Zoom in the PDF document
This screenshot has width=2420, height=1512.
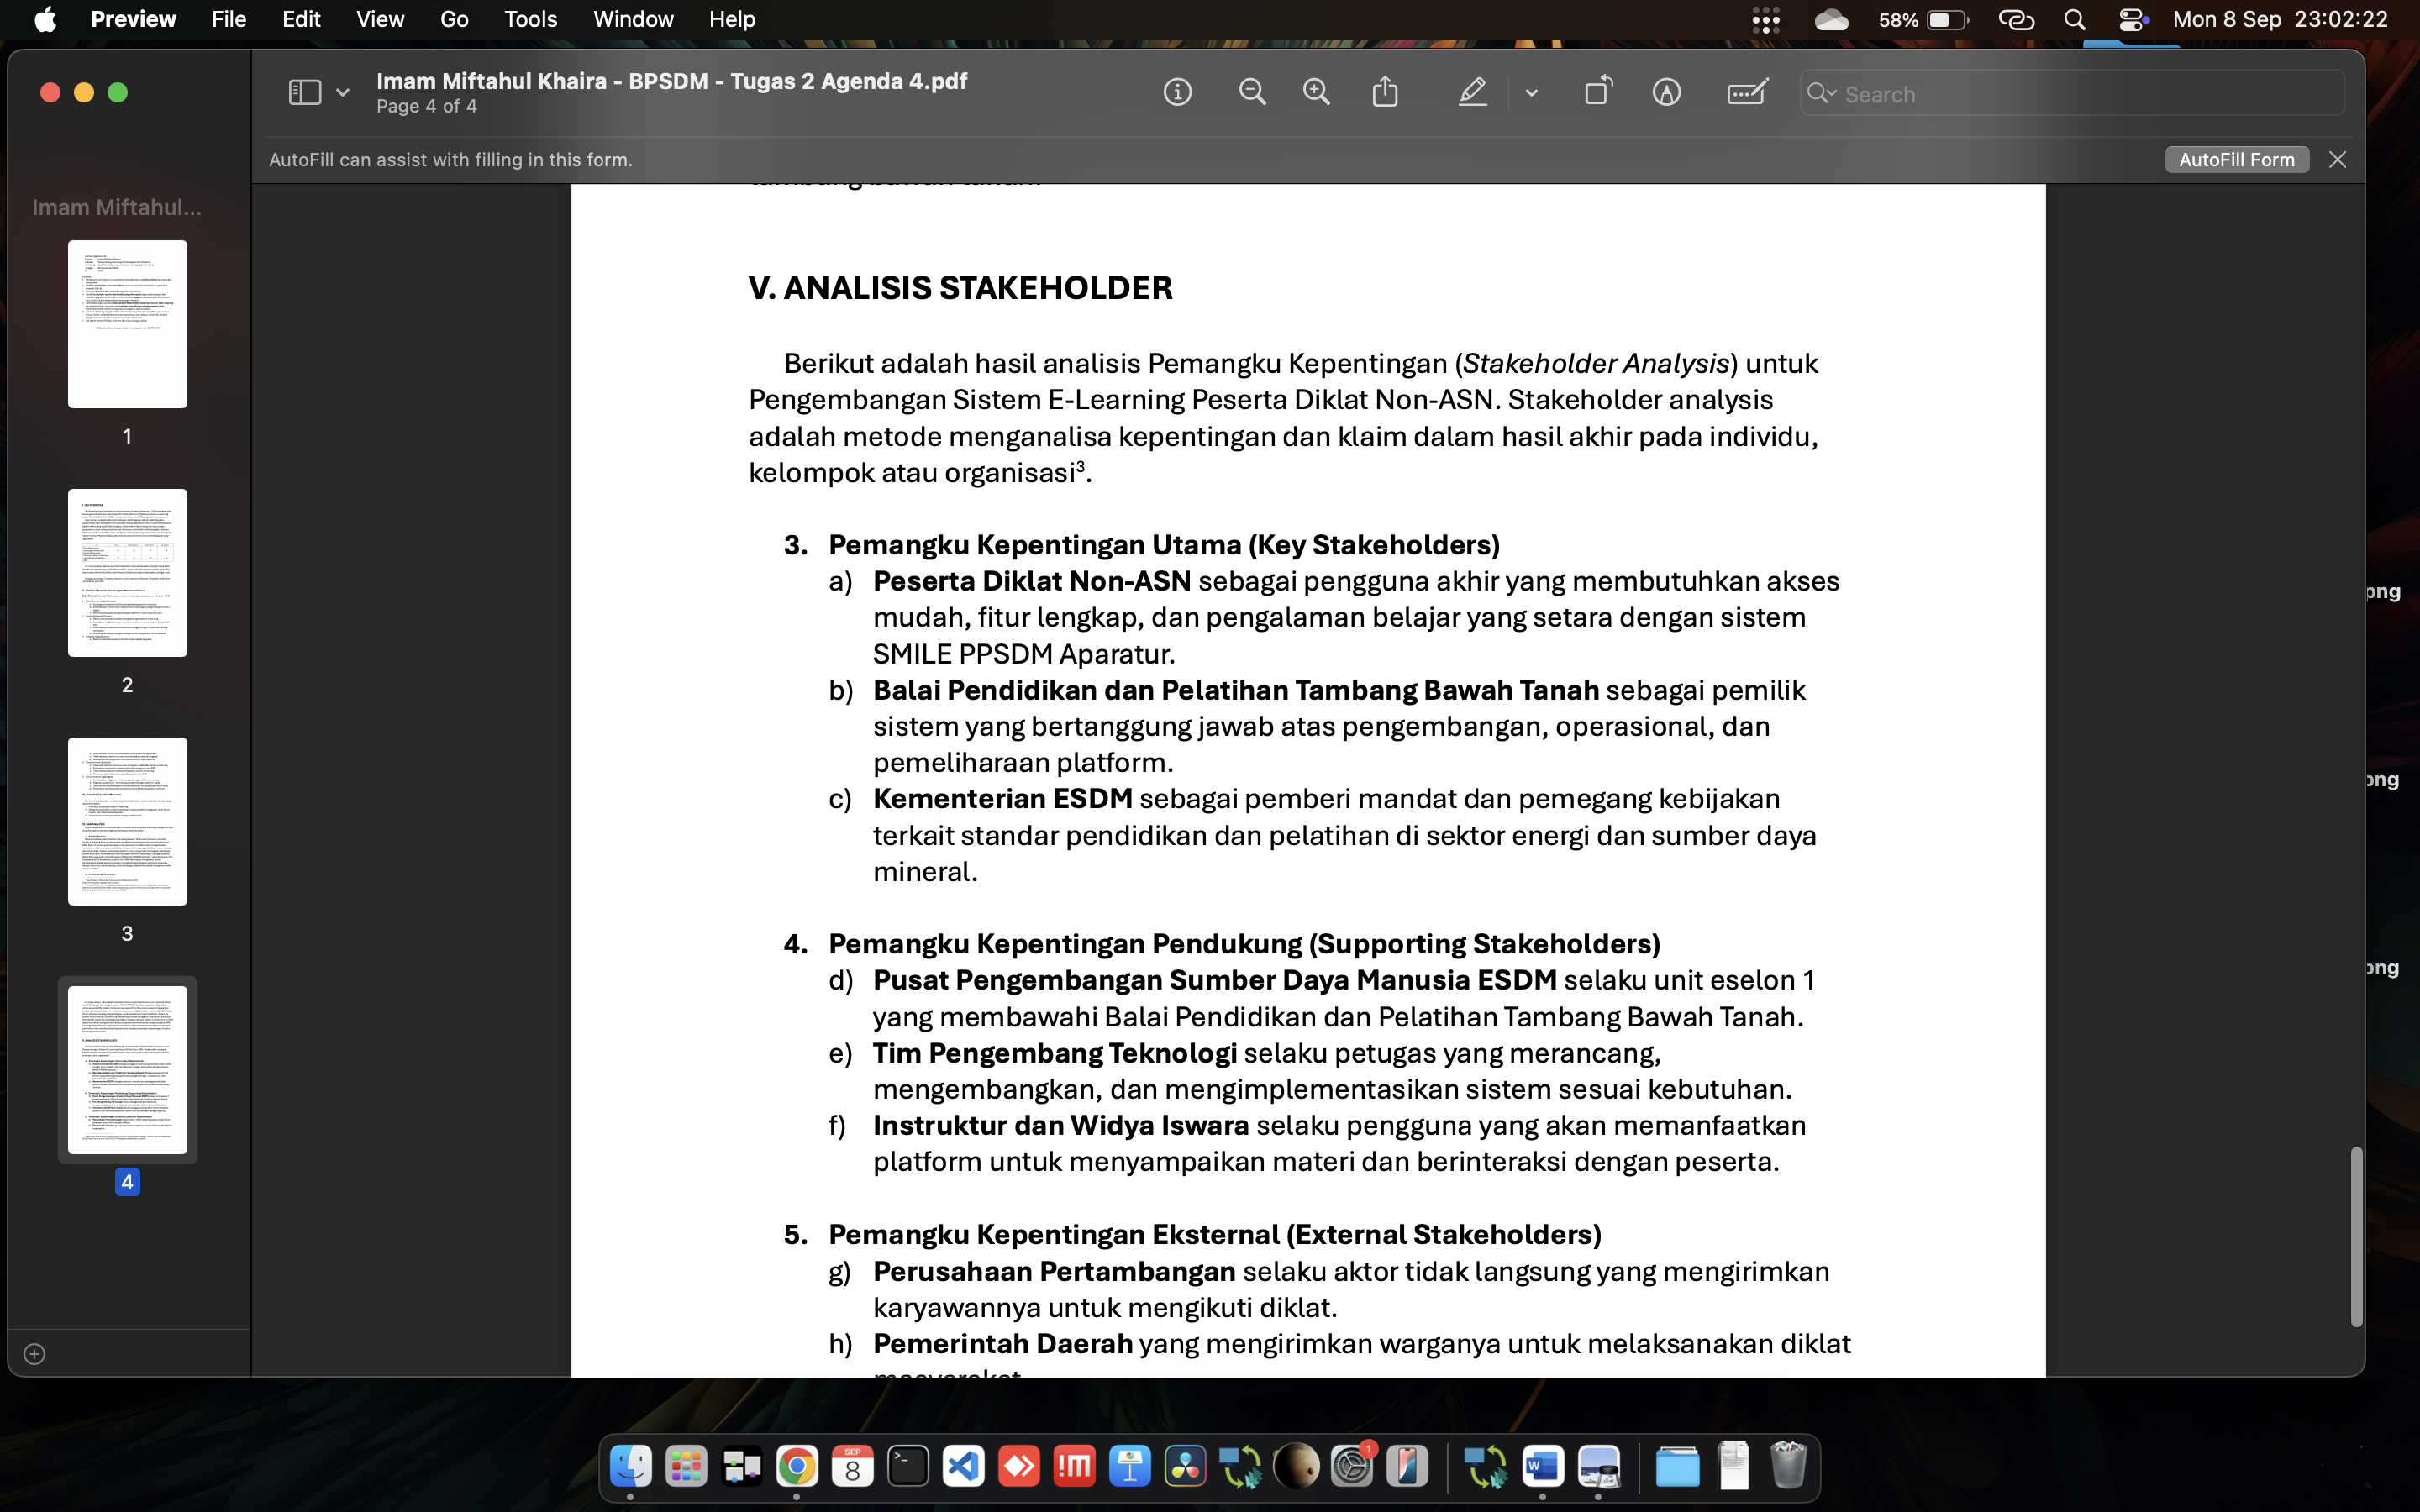coord(1316,93)
